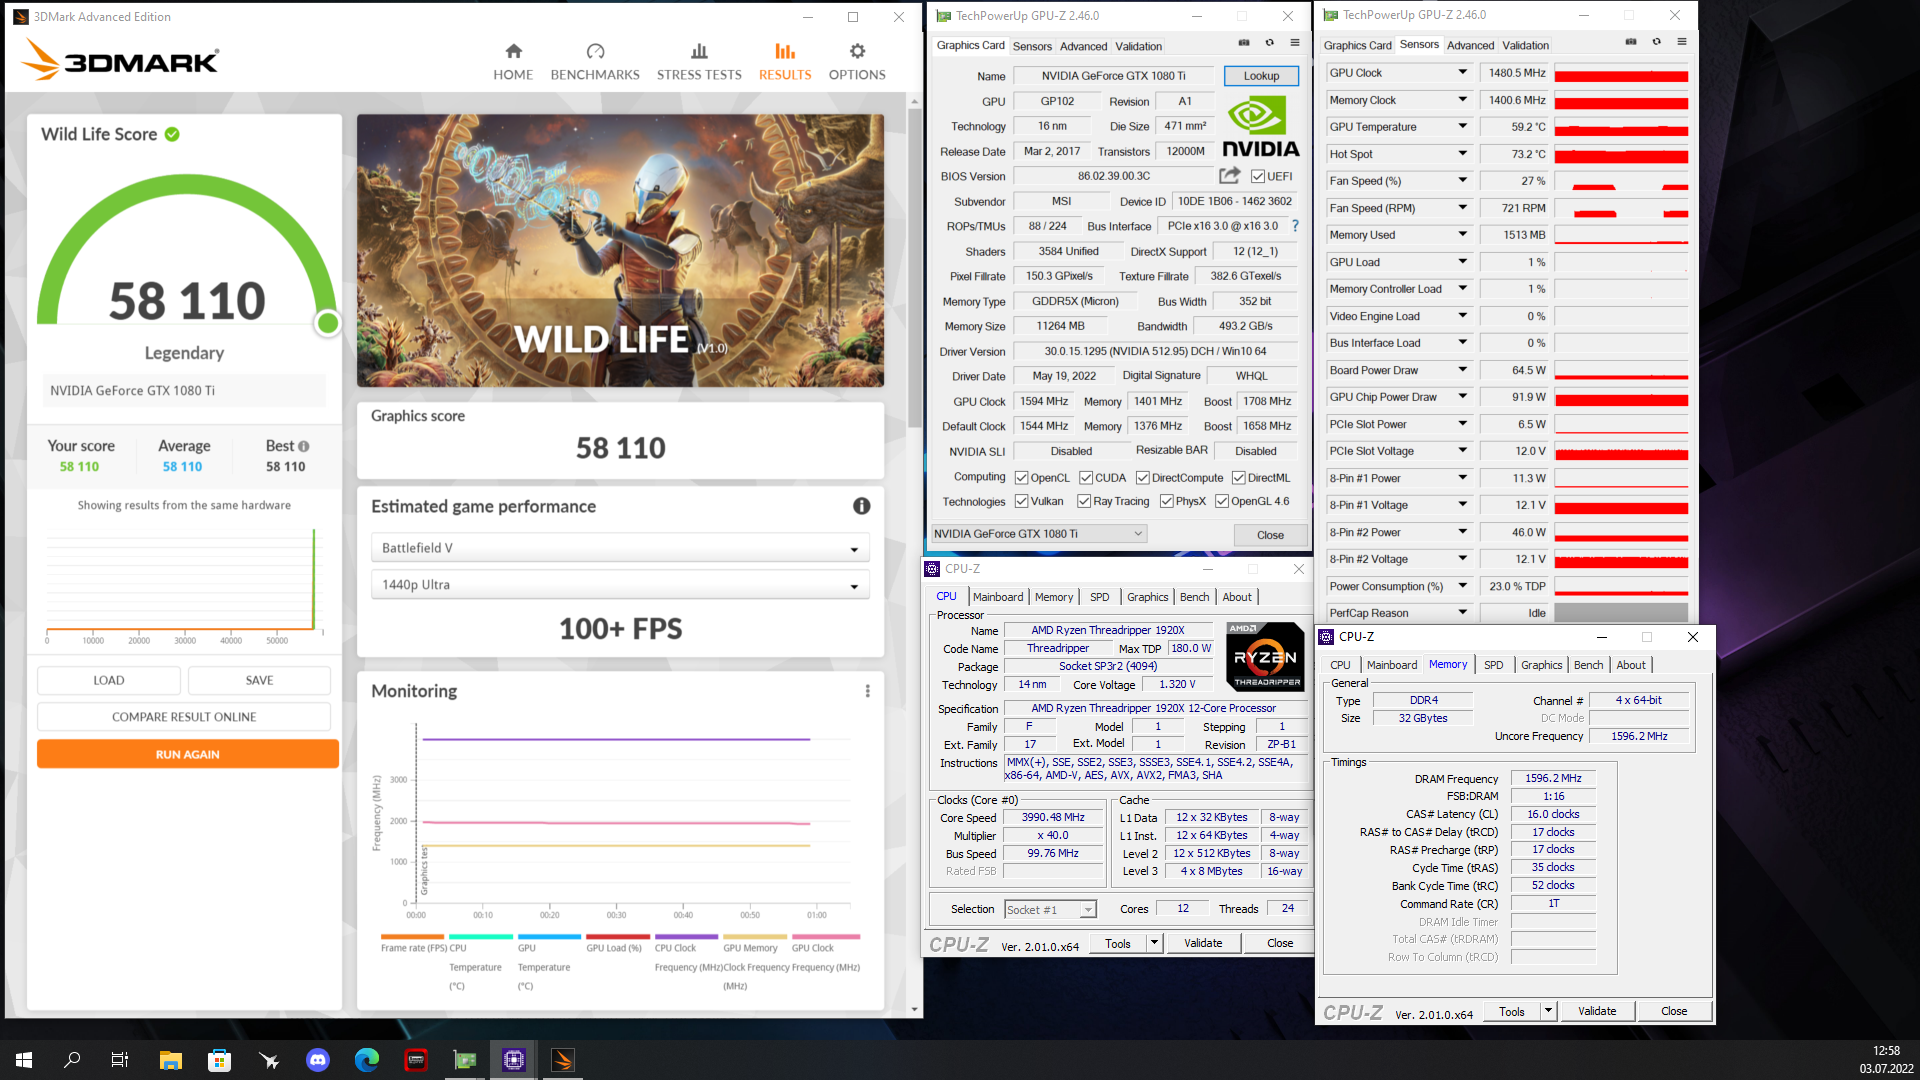Open taskbar Search
This screenshot has height=1080, width=1920.
pos(72,1060)
